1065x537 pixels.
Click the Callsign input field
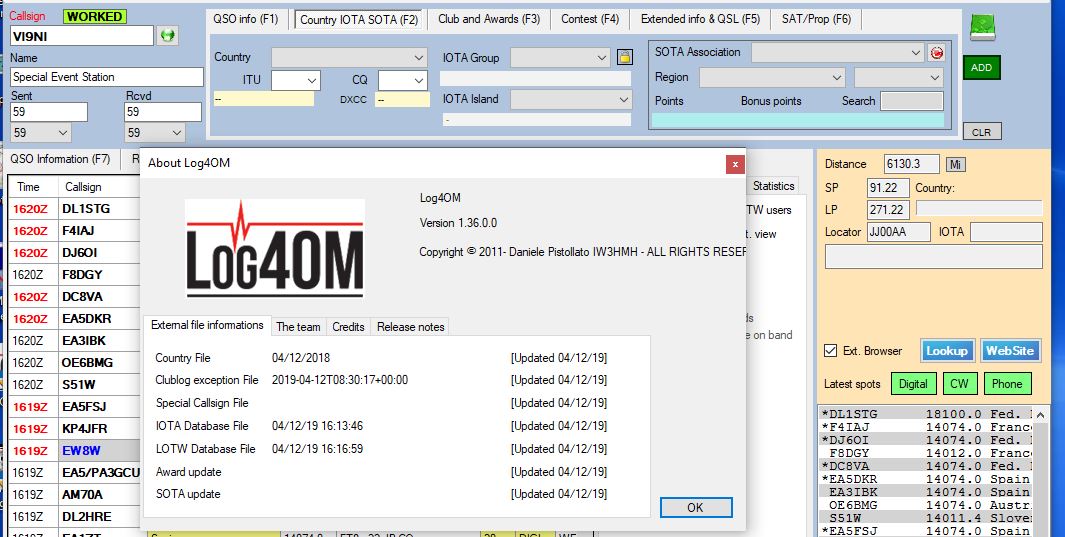pos(82,36)
